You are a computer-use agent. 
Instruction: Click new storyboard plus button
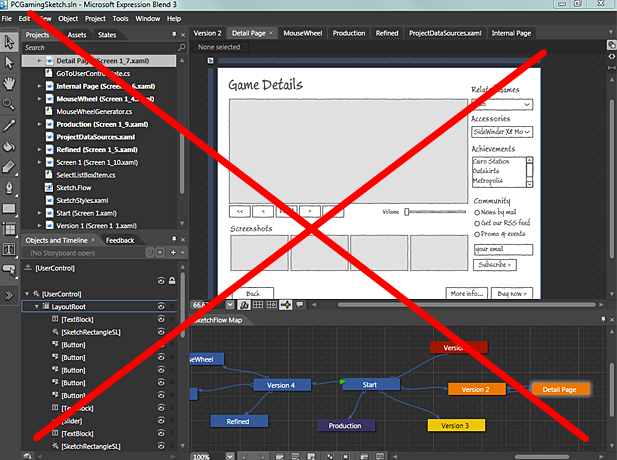173,252
